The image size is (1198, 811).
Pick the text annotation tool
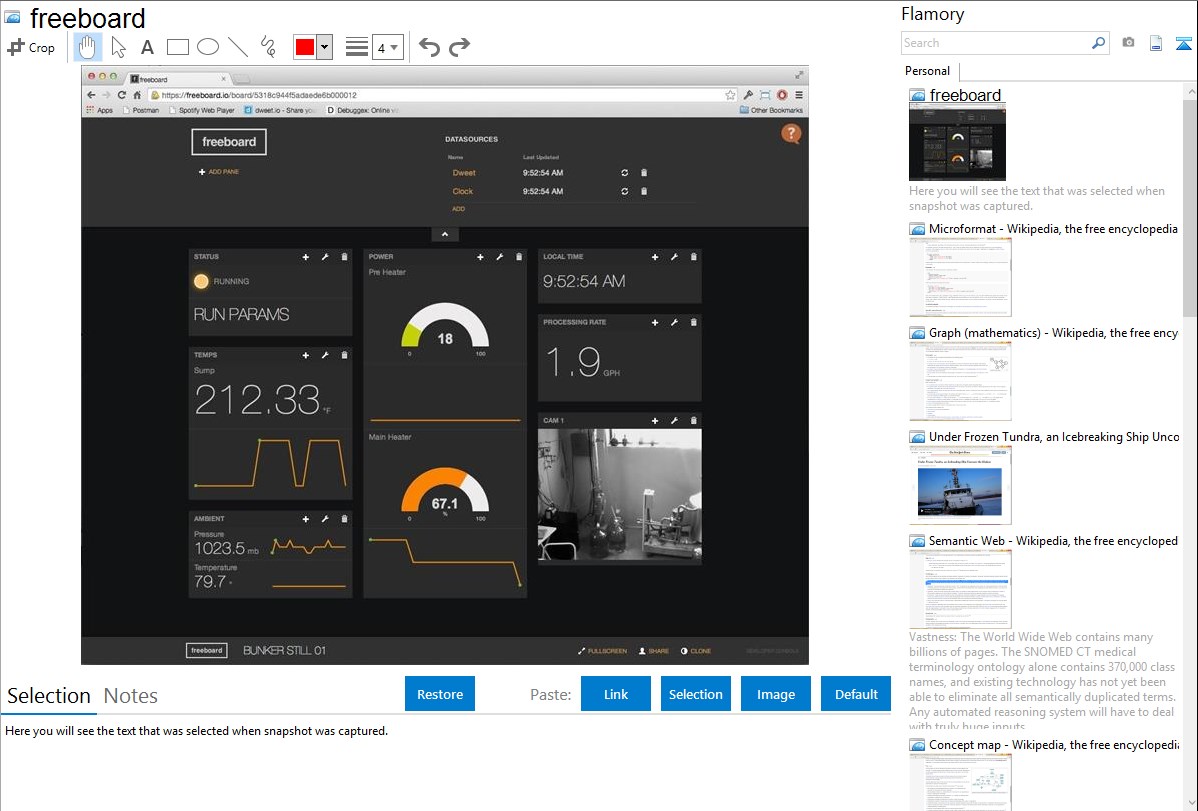tap(147, 47)
